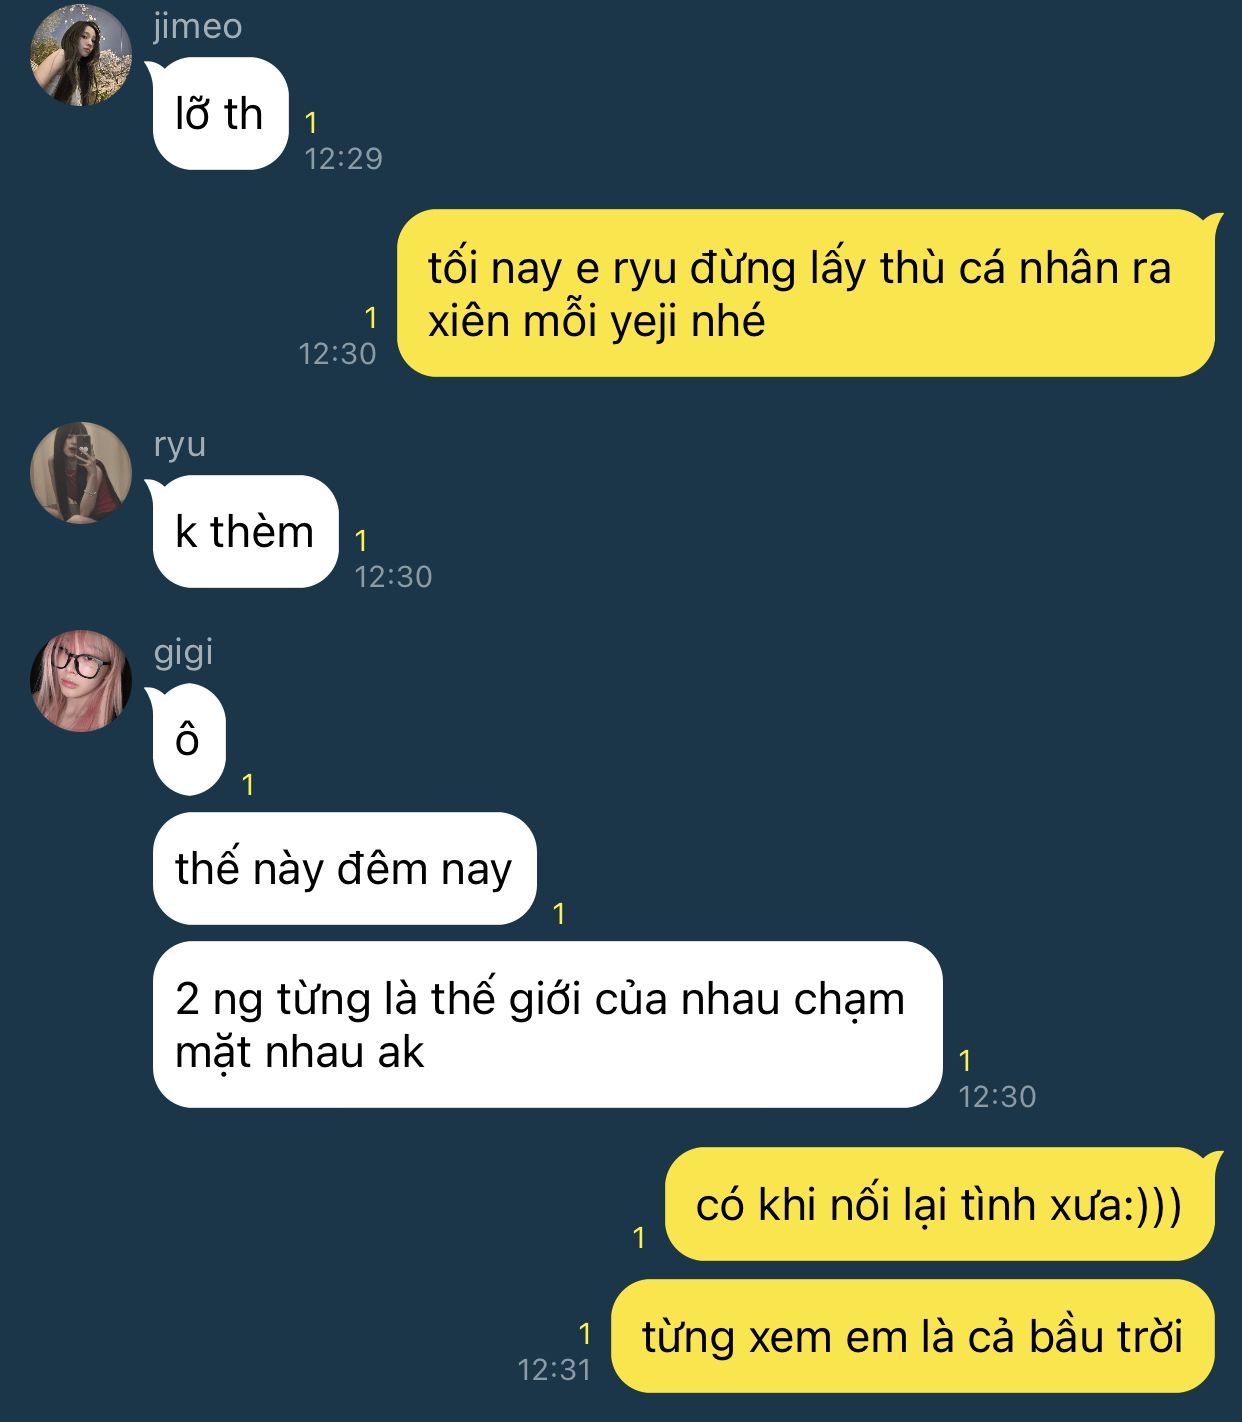Tap the read count beside 'ô' message

click(x=248, y=785)
